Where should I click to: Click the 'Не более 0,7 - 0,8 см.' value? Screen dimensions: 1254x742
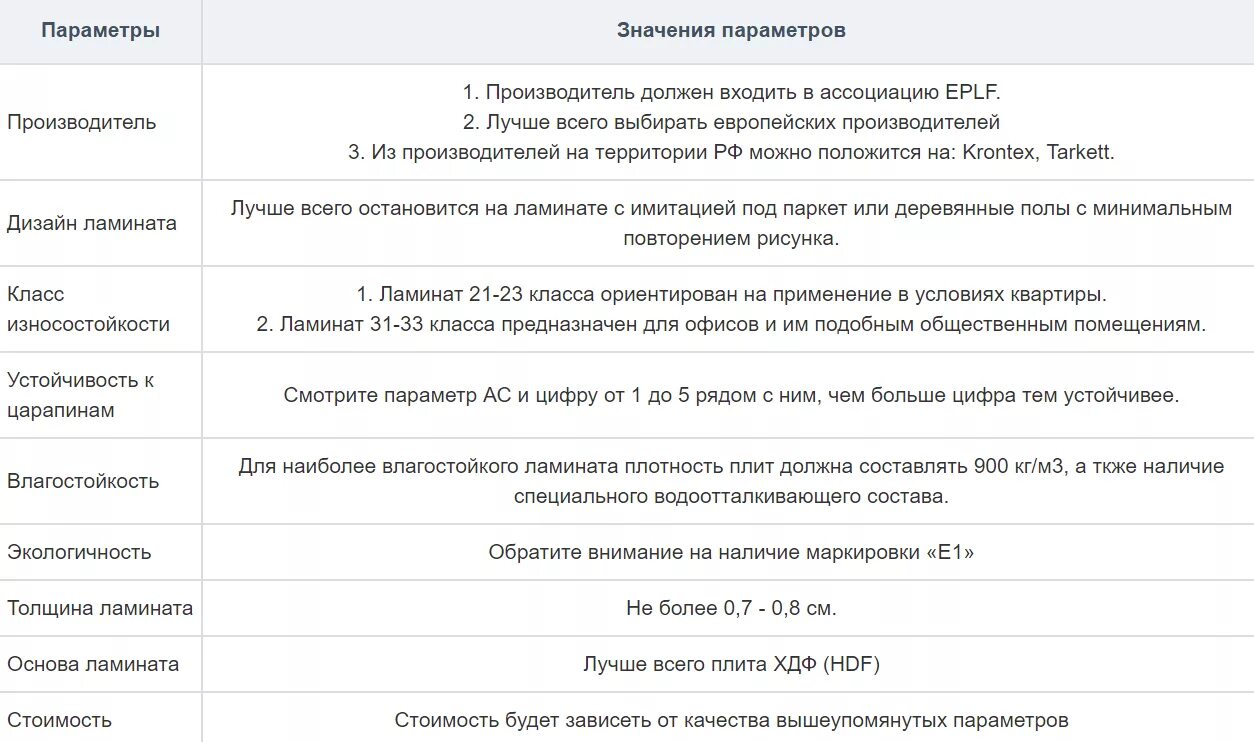click(731, 608)
